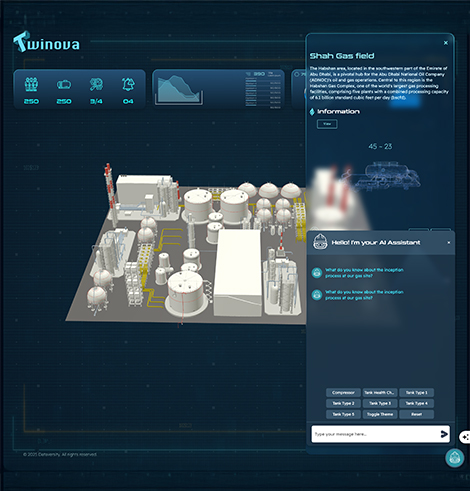Toggle Theme in assistant quick actions
470x491 pixels.
pyautogui.click(x=380, y=414)
